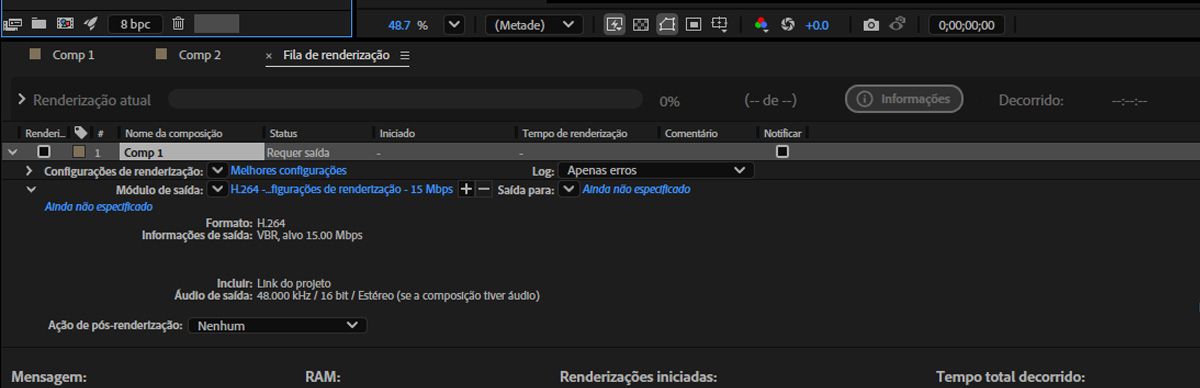Viewport: 1200px width, 388px height.
Task: Open Fila de renderização panel menu icon
Action: (x=405, y=56)
